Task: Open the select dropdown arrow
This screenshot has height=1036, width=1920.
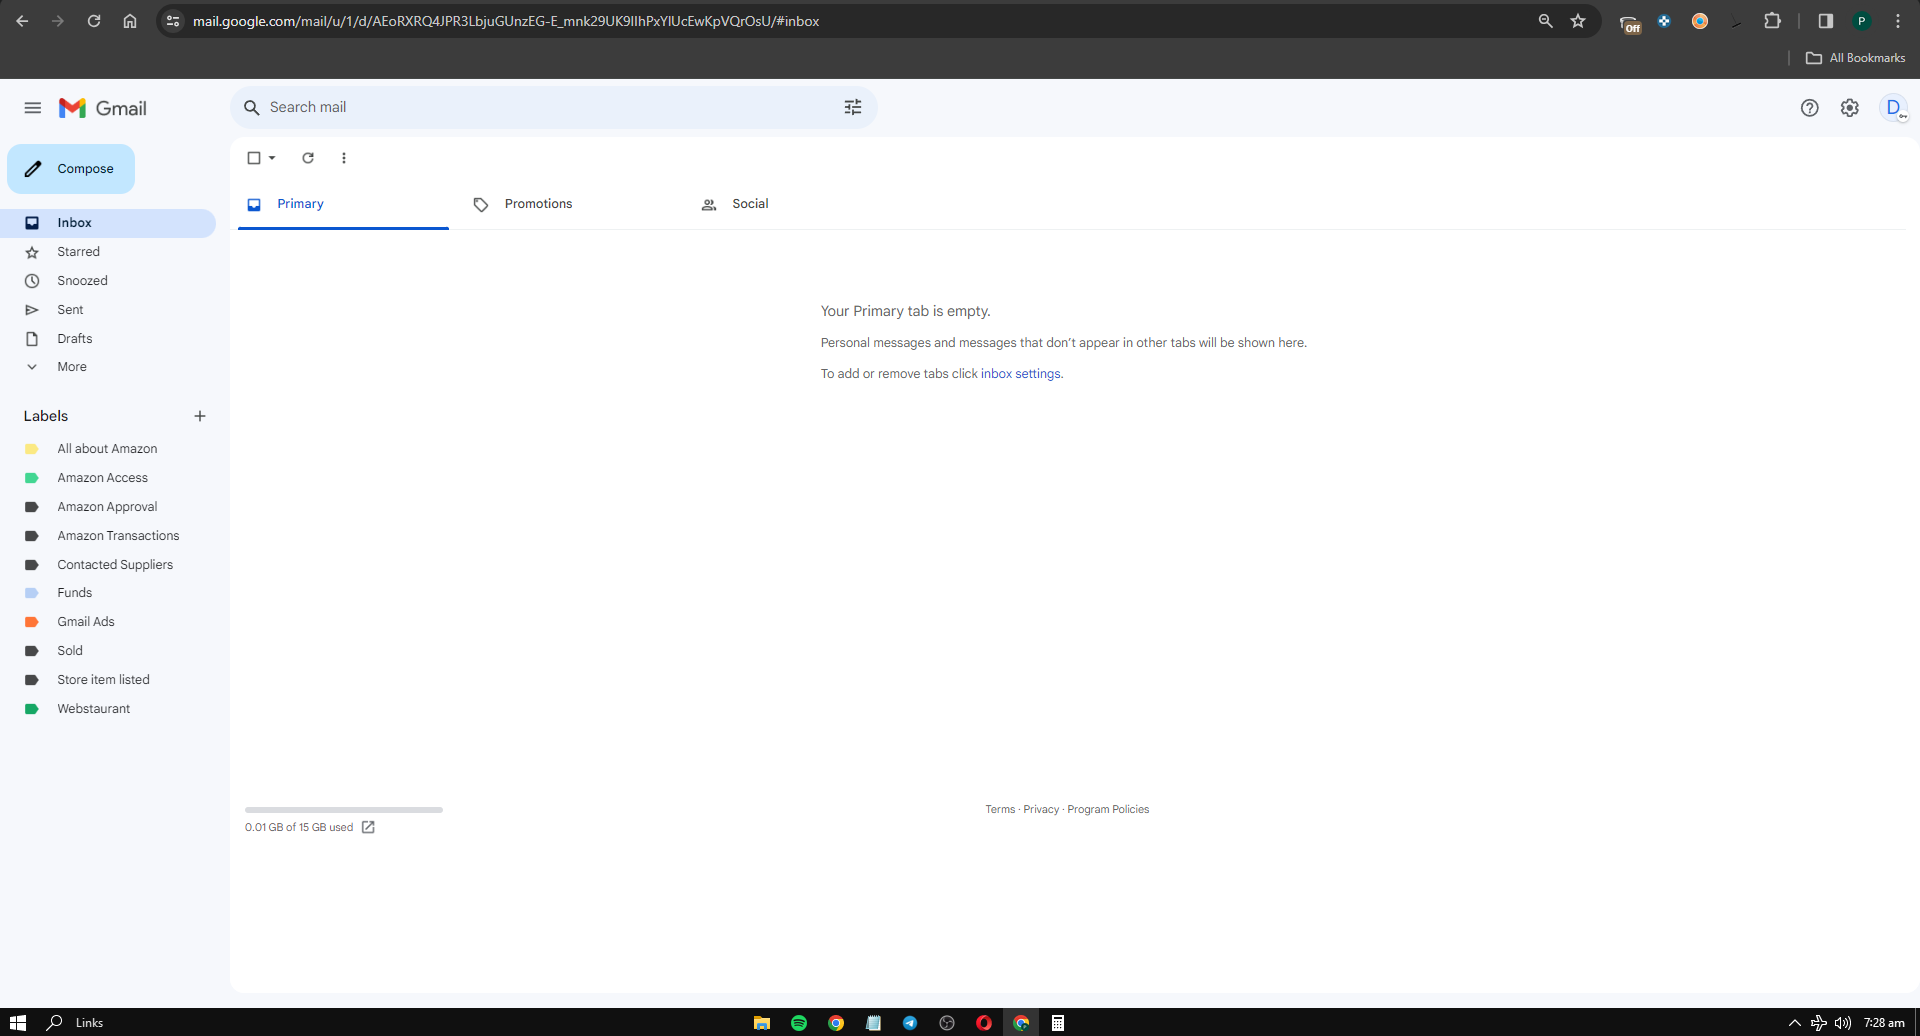Action: [272, 158]
